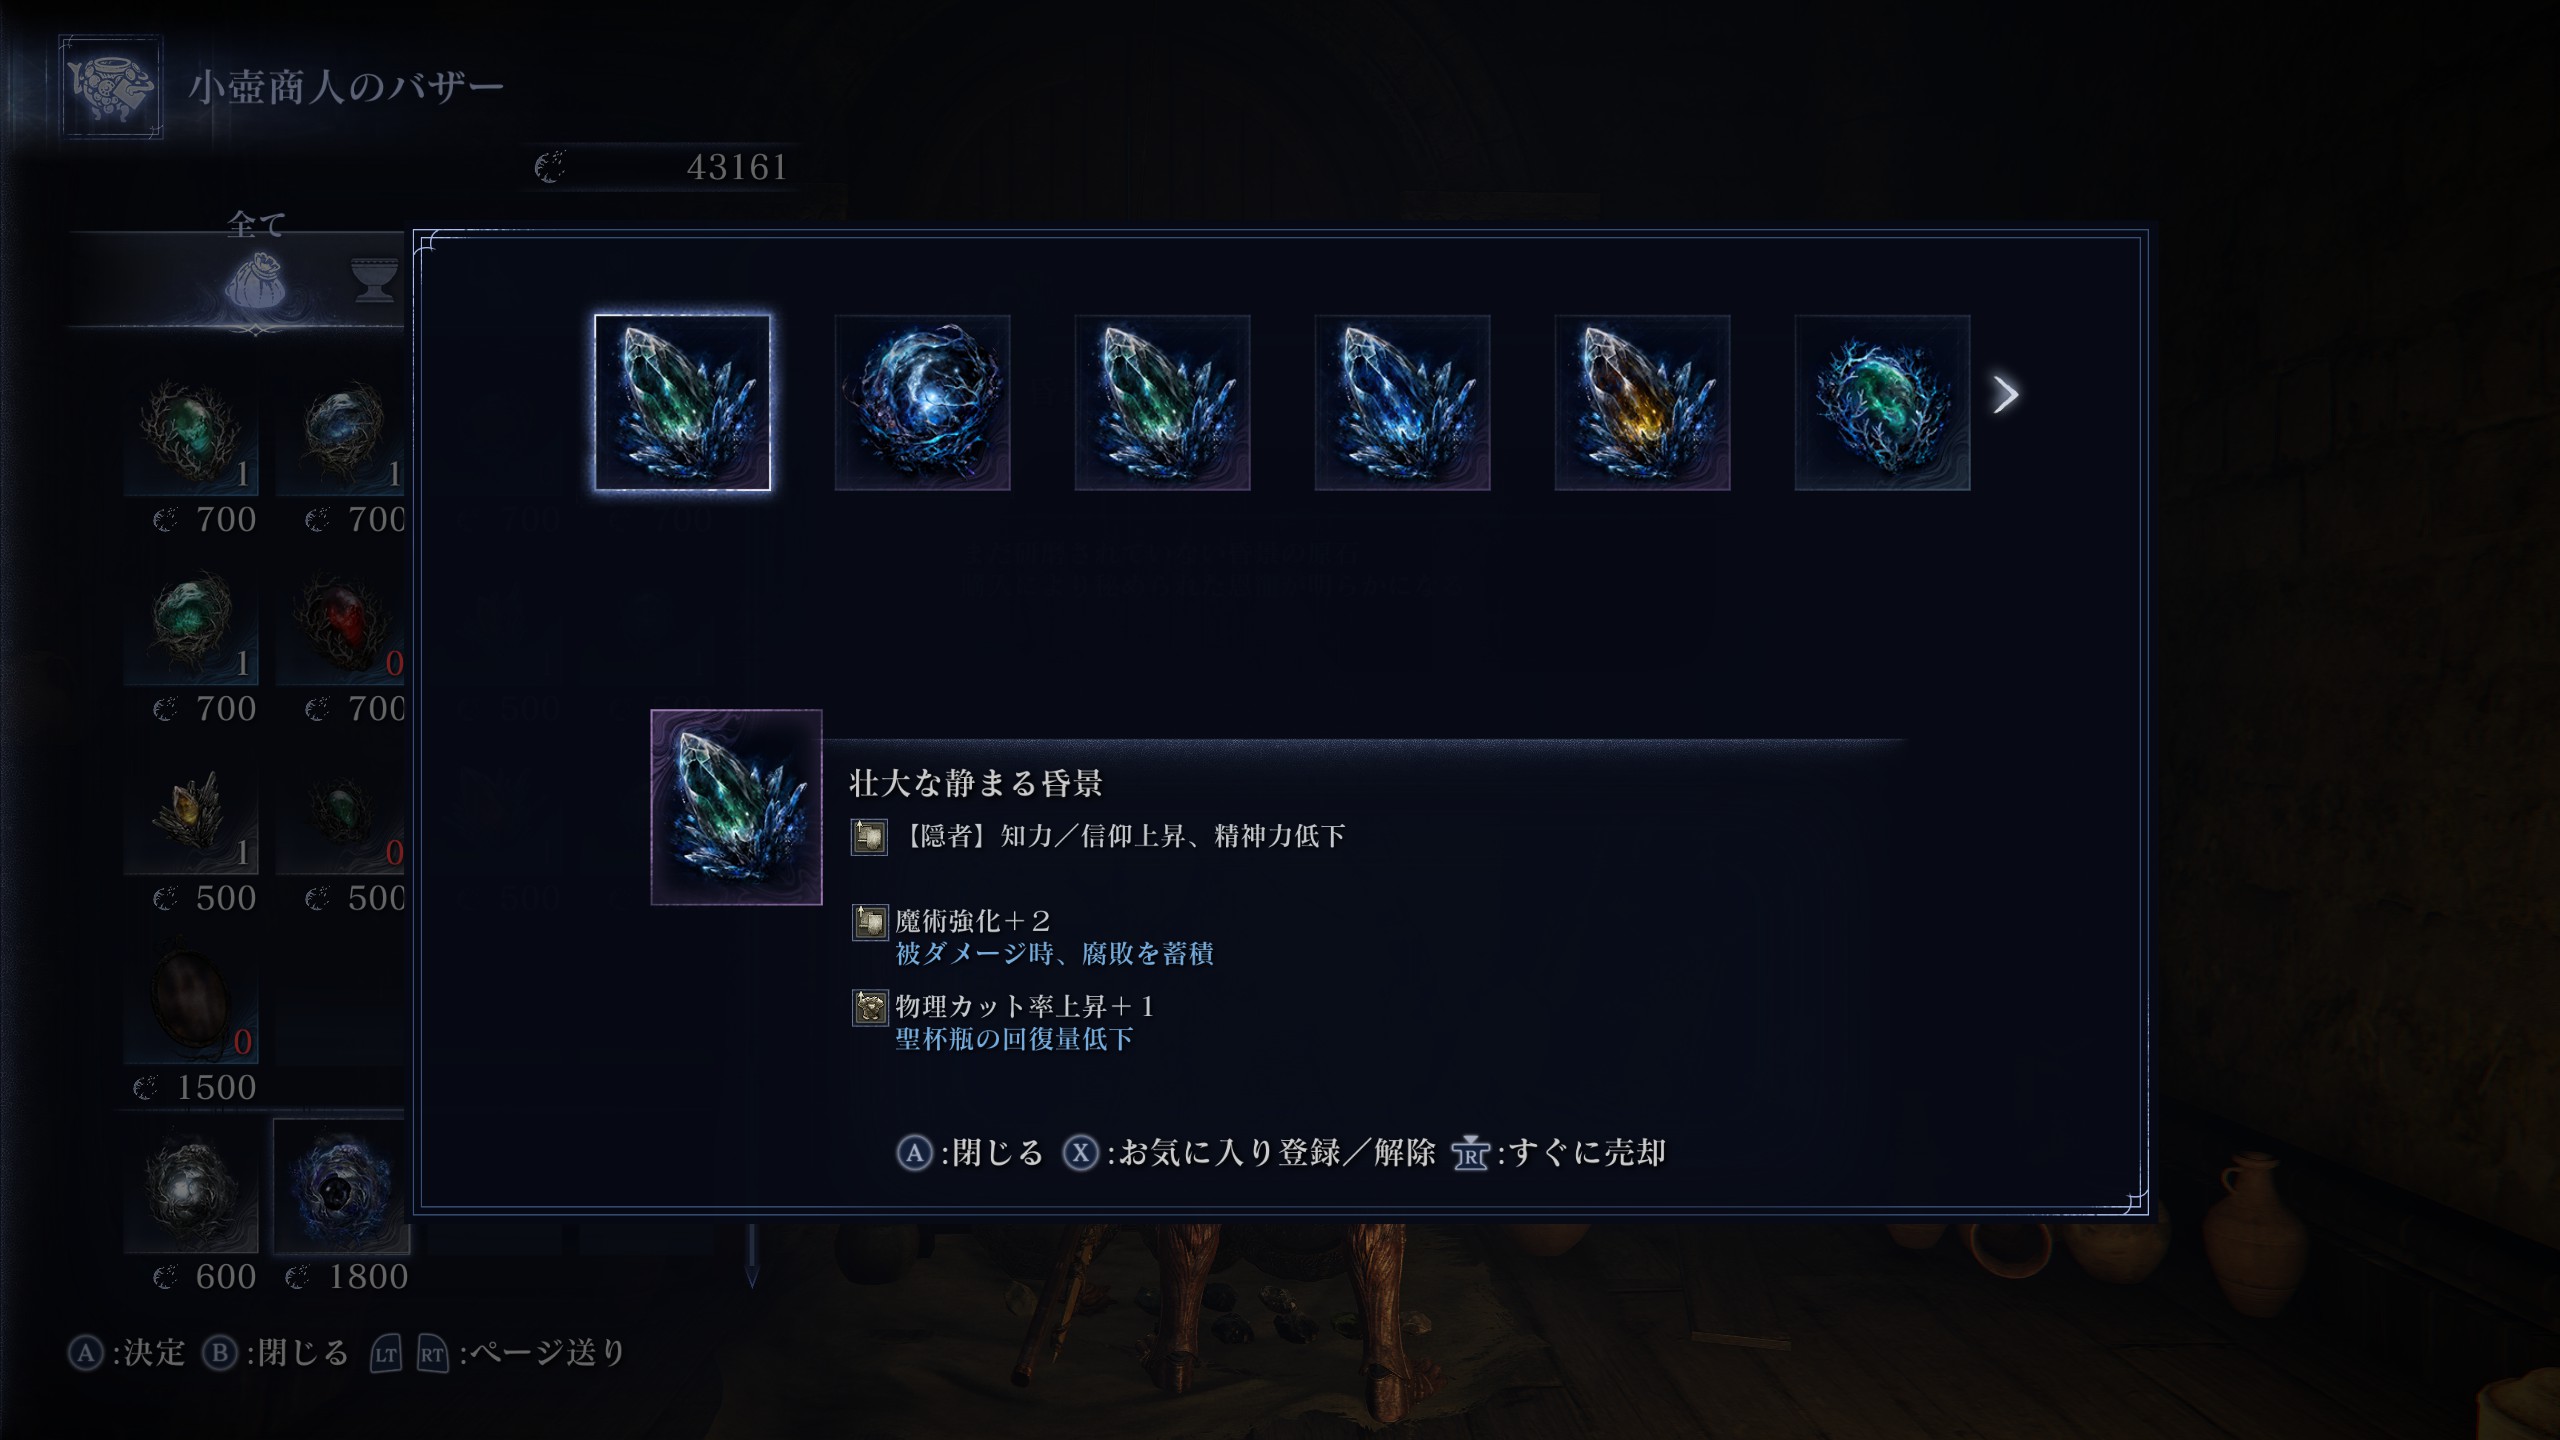Click the 決定 confirm prompt at bottom
The width and height of the screenshot is (2560, 1440).
[127, 1353]
